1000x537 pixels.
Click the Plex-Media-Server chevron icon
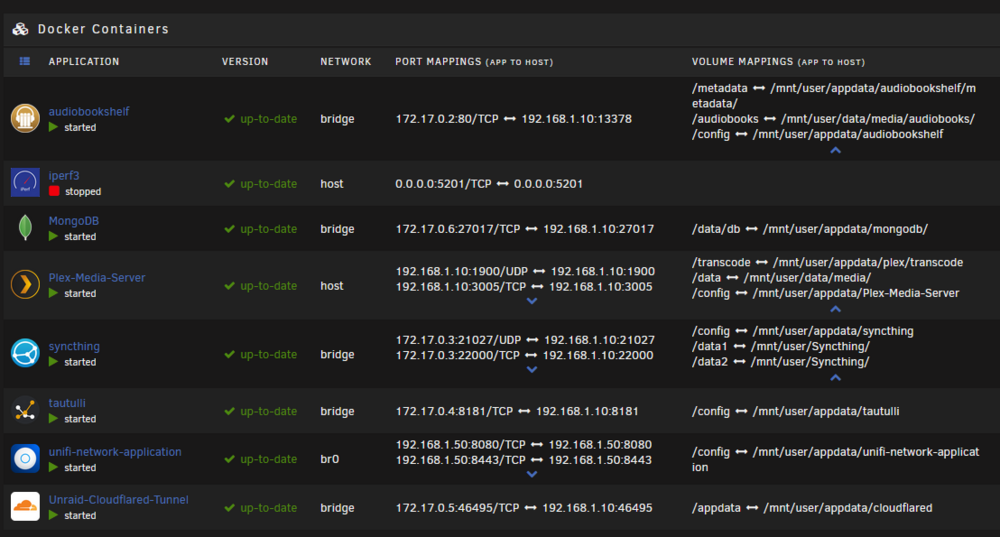[x=25, y=285]
